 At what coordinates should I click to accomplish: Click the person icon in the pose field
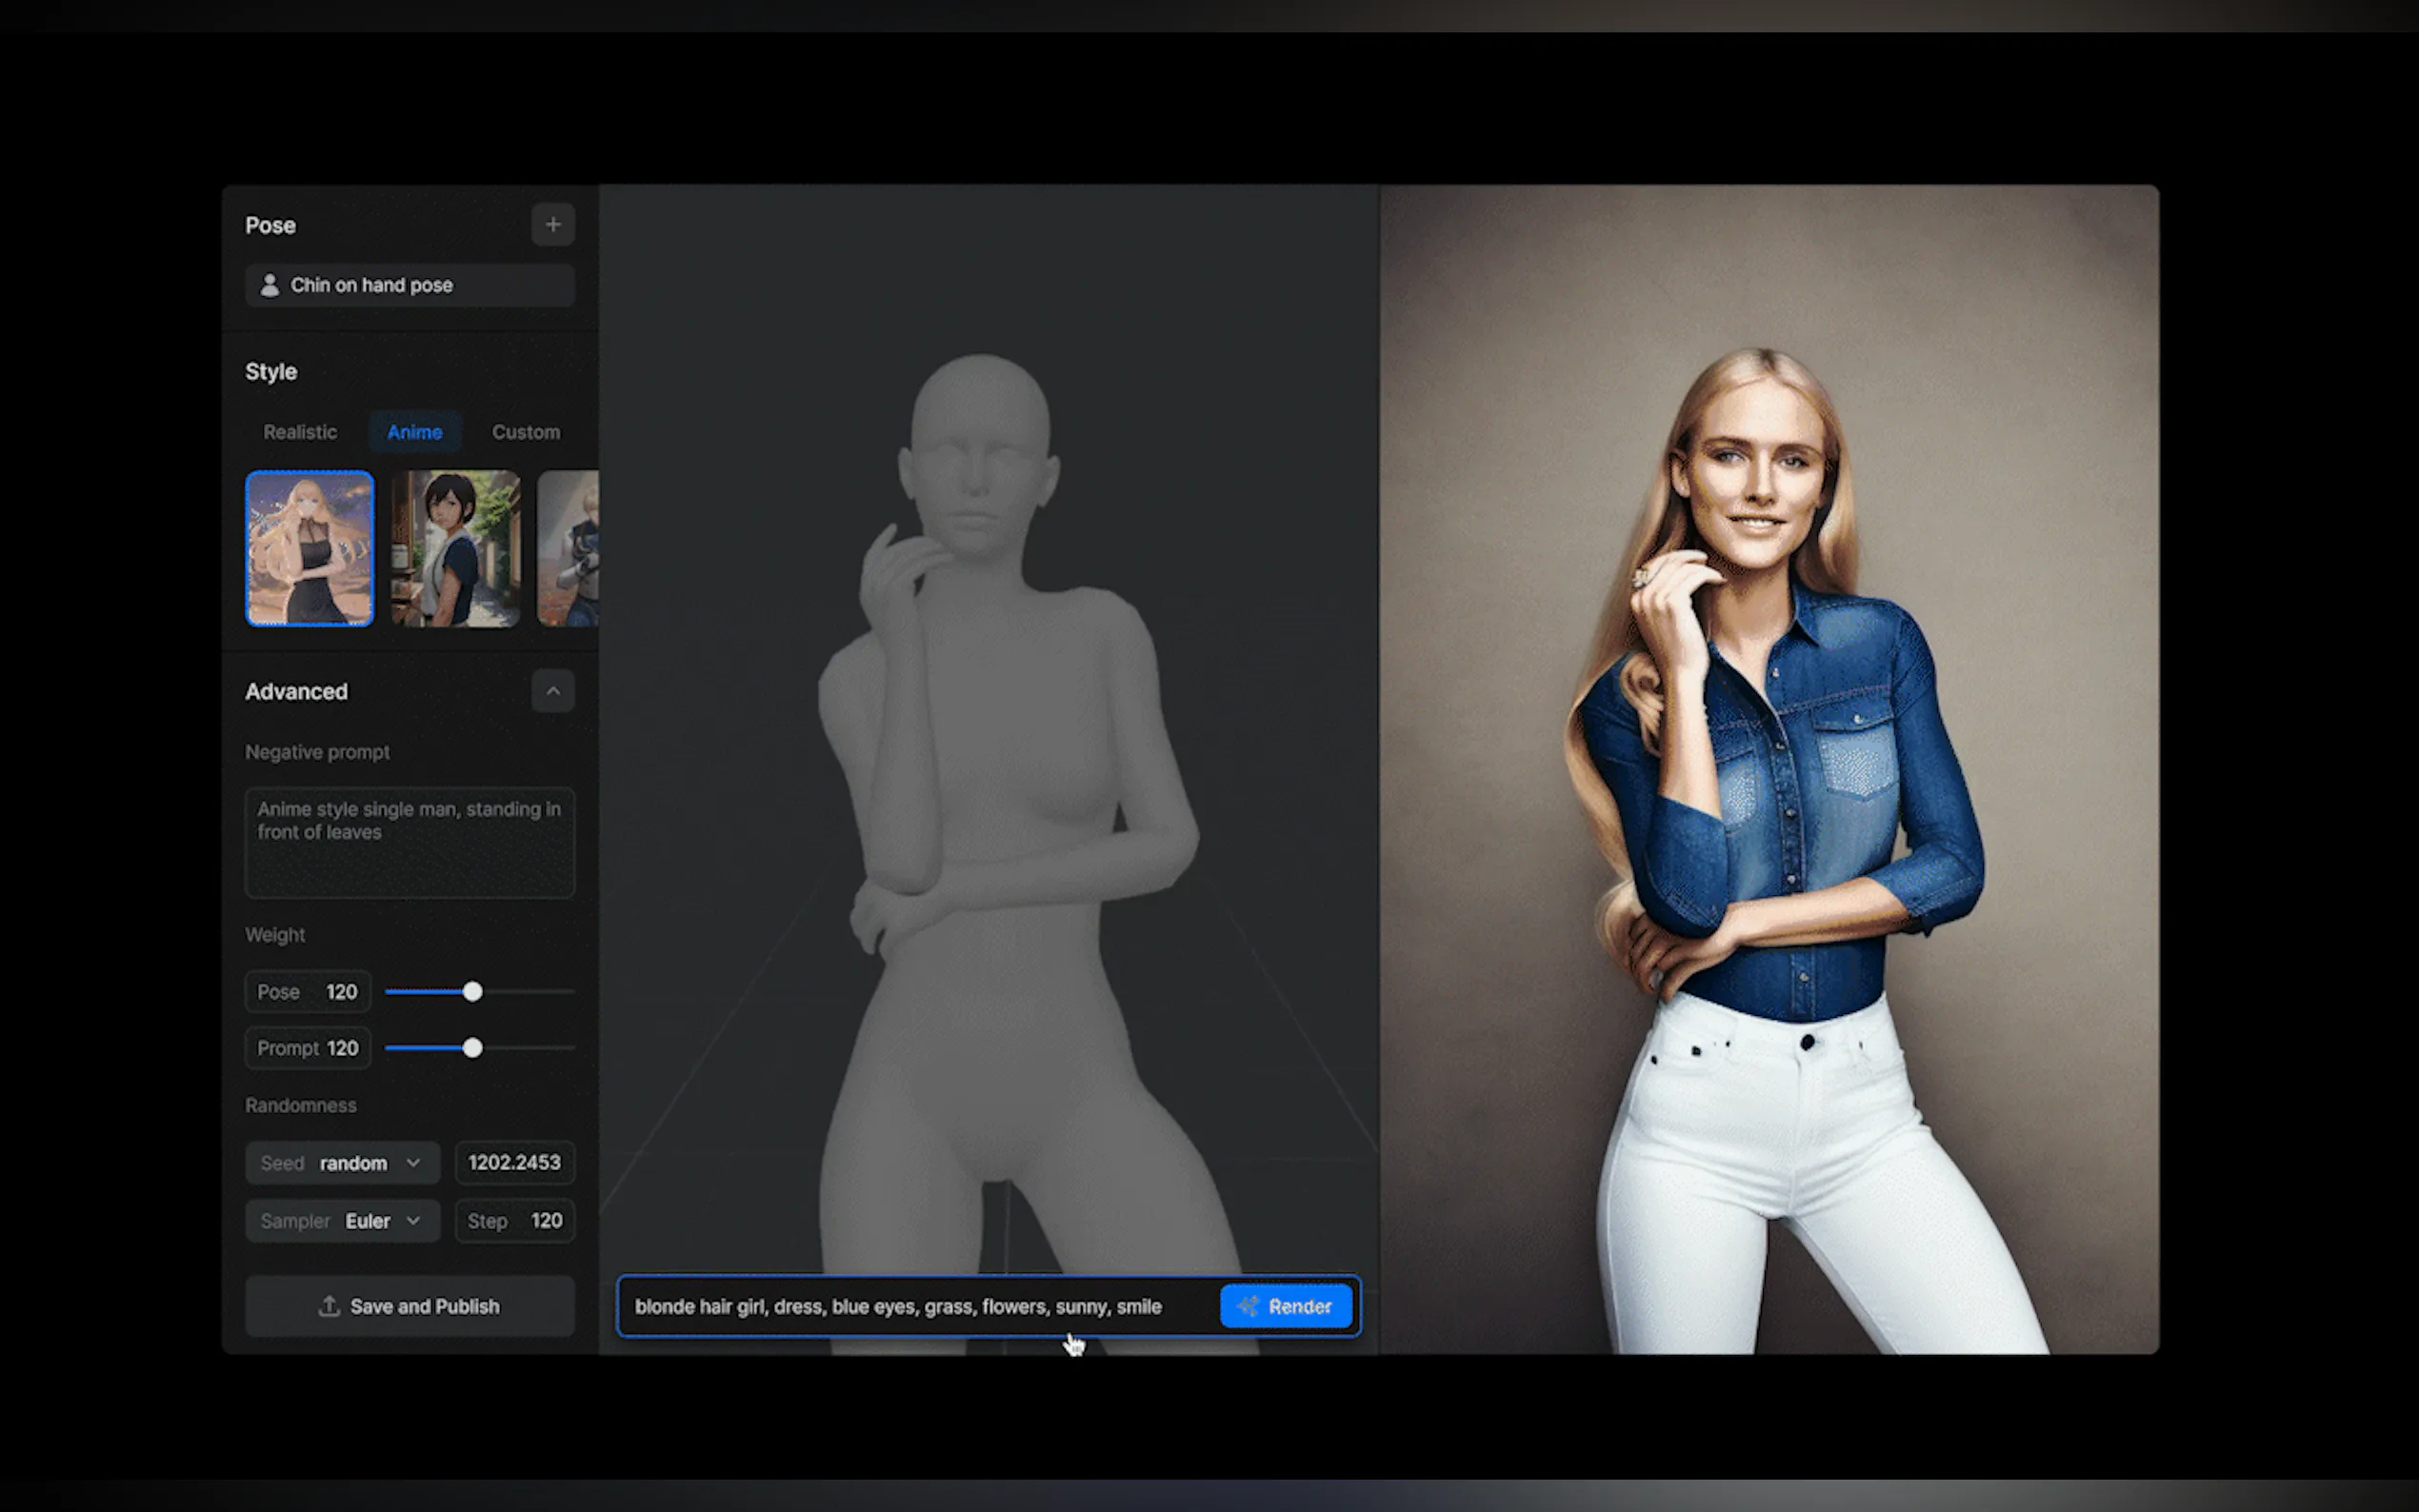point(269,285)
